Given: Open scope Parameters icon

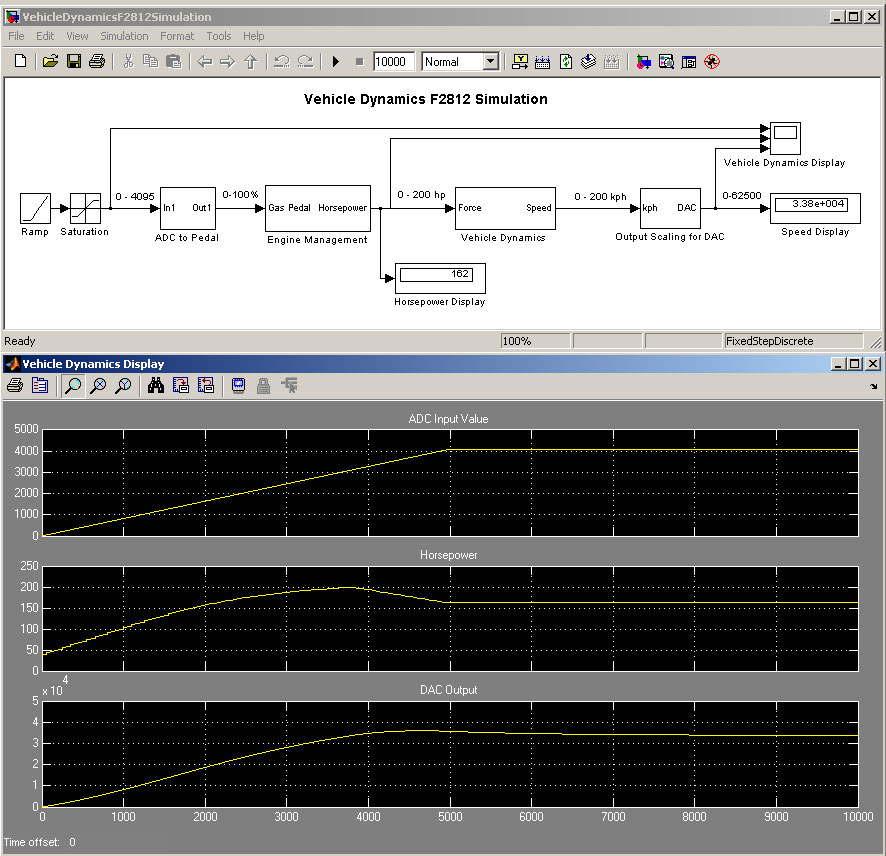Looking at the screenshot, I should pyautogui.click(x=40, y=385).
